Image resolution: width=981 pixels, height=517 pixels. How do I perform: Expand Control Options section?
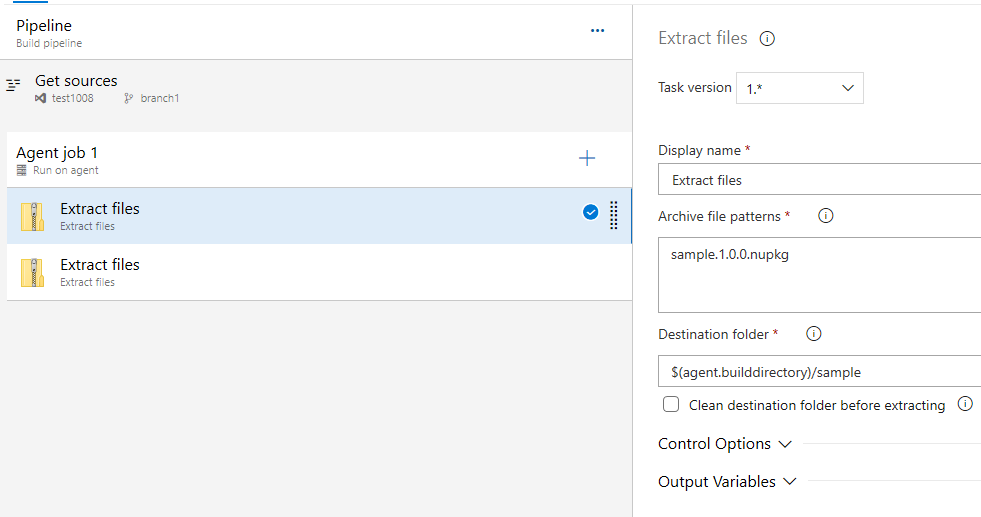point(724,444)
